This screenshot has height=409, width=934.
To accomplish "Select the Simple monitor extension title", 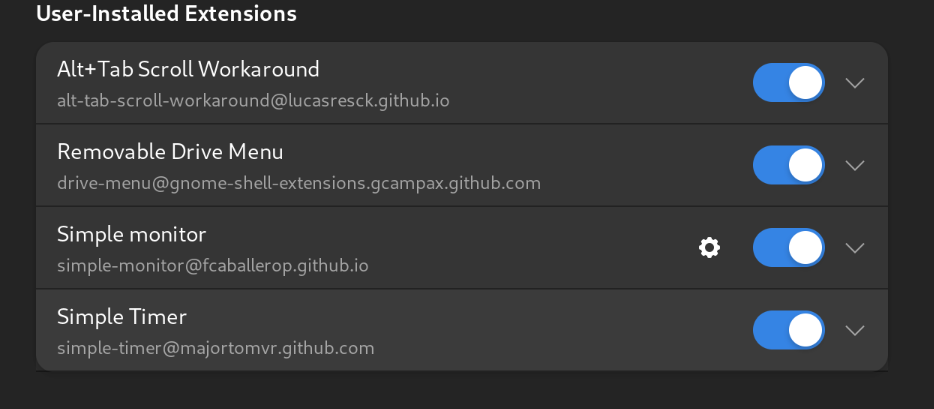I will click(x=131, y=235).
